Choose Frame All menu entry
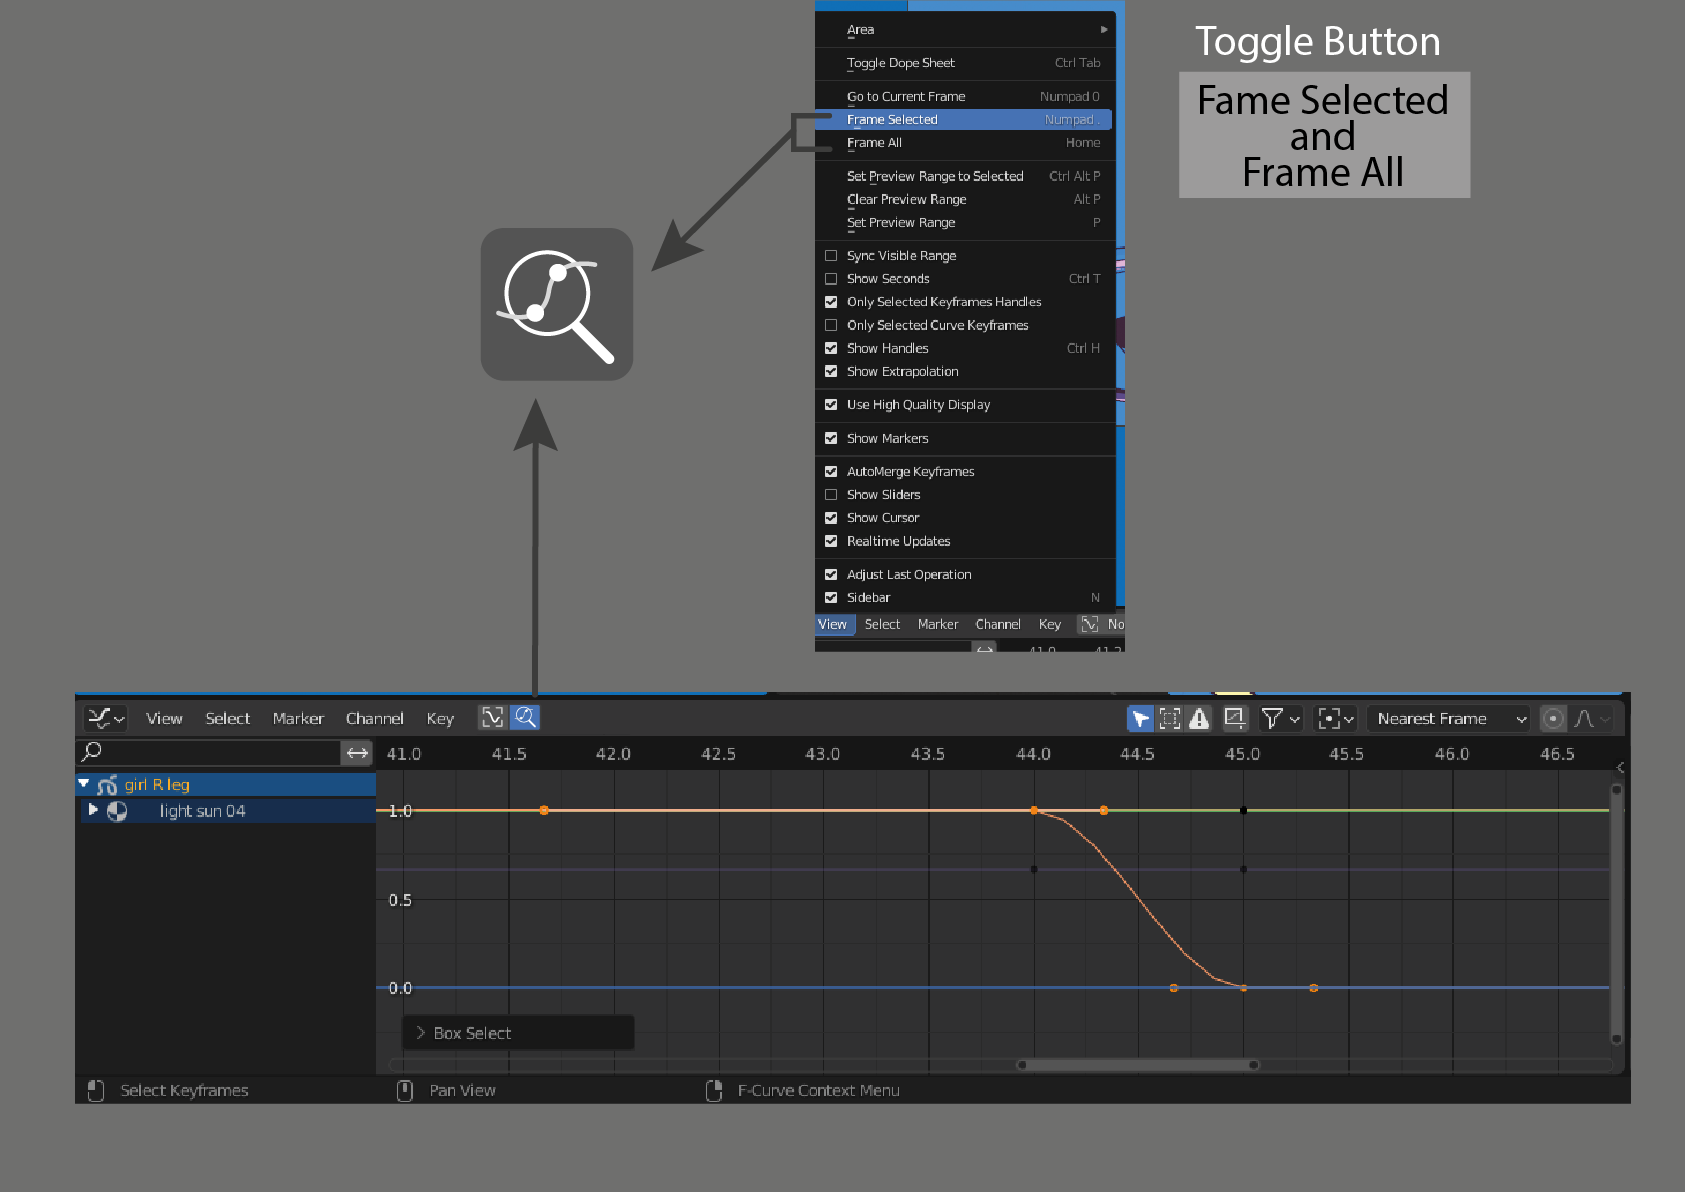This screenshot has width=1685, height=1192. click(964, 143)
